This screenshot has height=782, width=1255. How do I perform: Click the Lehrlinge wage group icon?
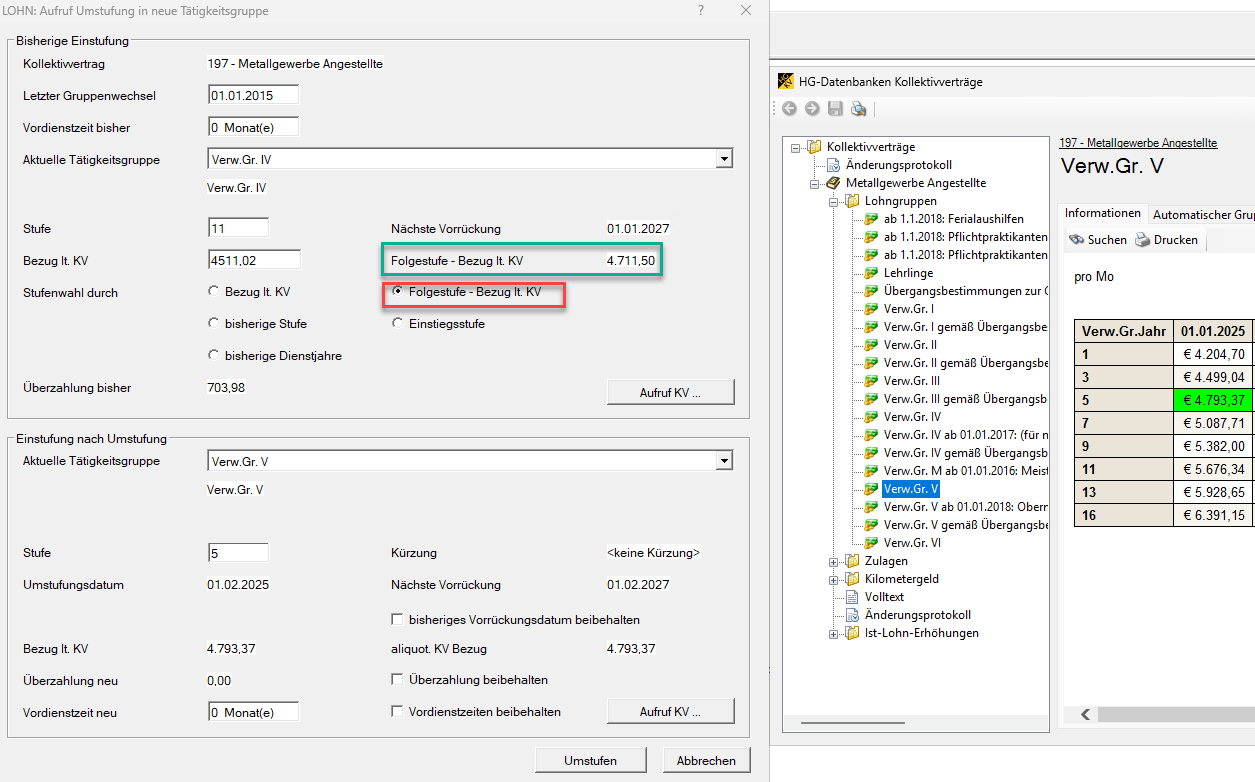pyautogui.click(x=871, y=273)
